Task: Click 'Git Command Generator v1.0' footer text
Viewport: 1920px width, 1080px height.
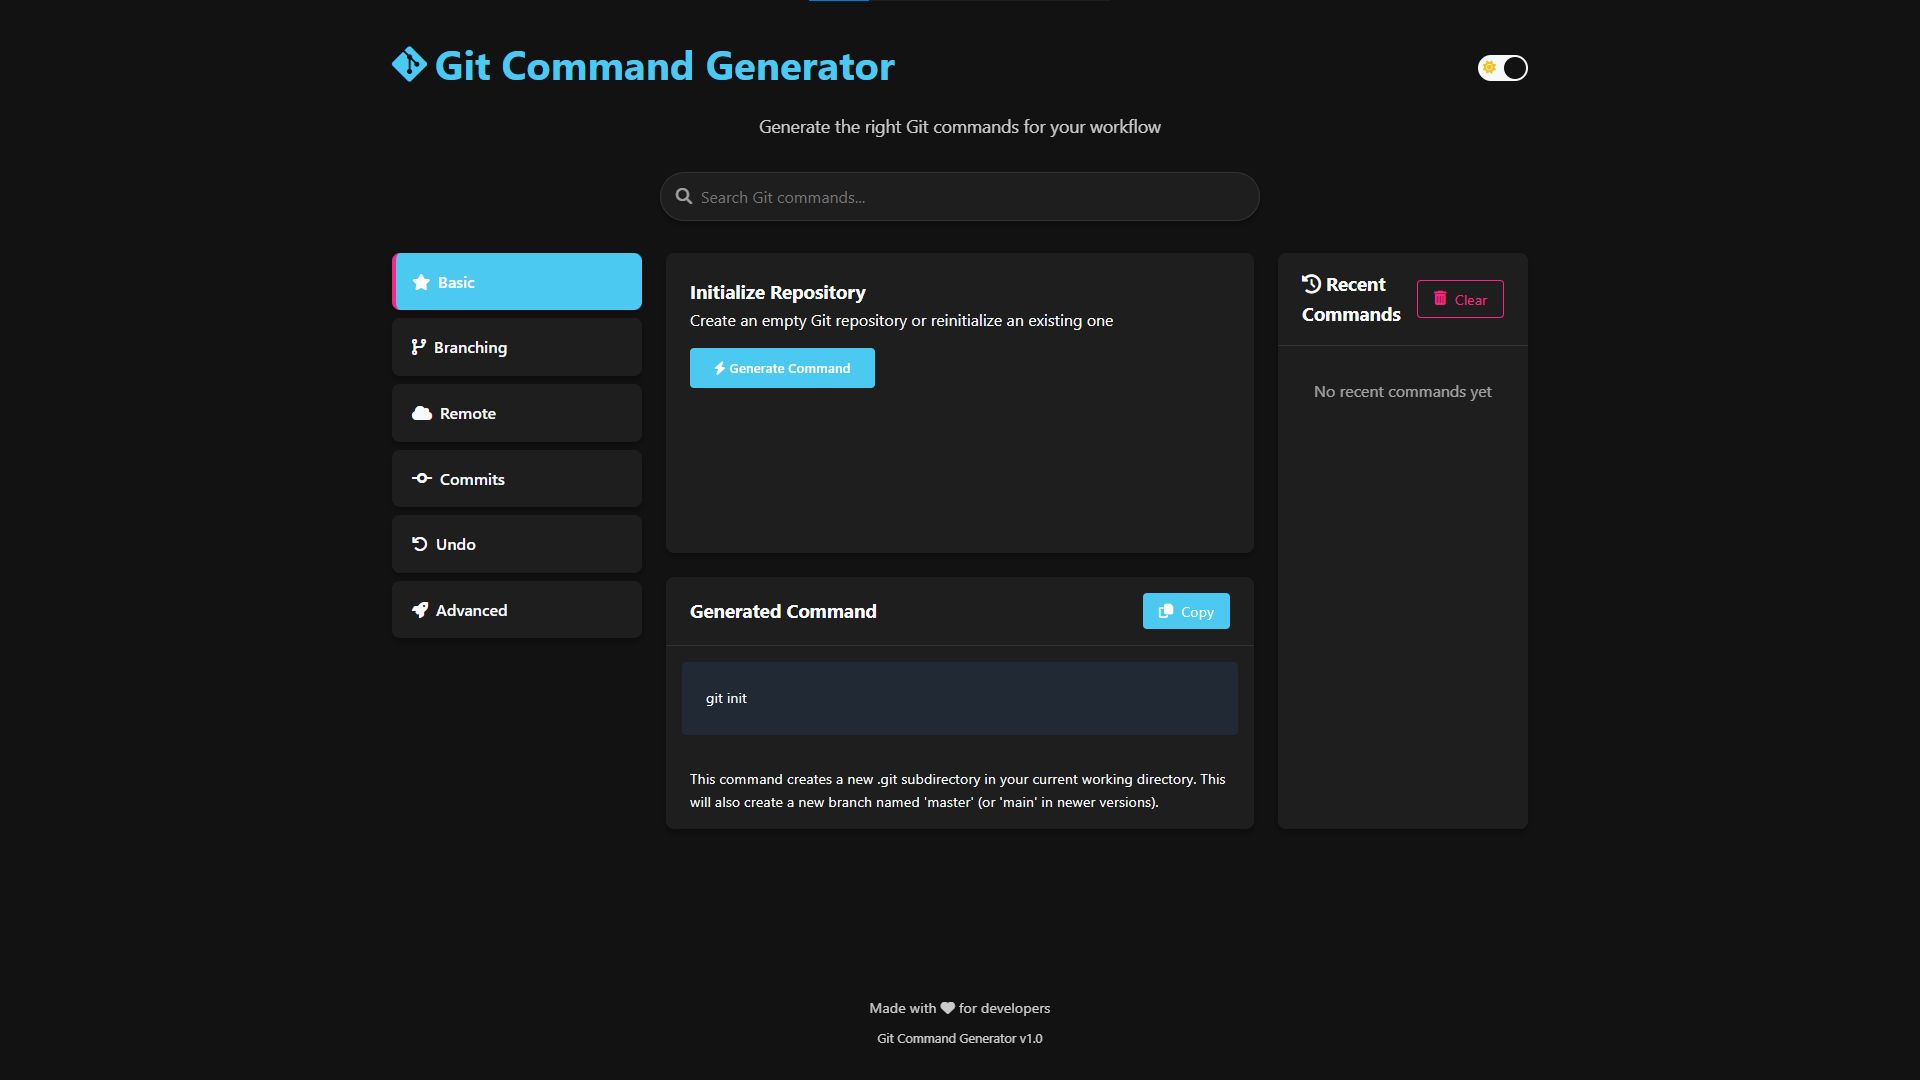Action: (x=959, y=1038)
